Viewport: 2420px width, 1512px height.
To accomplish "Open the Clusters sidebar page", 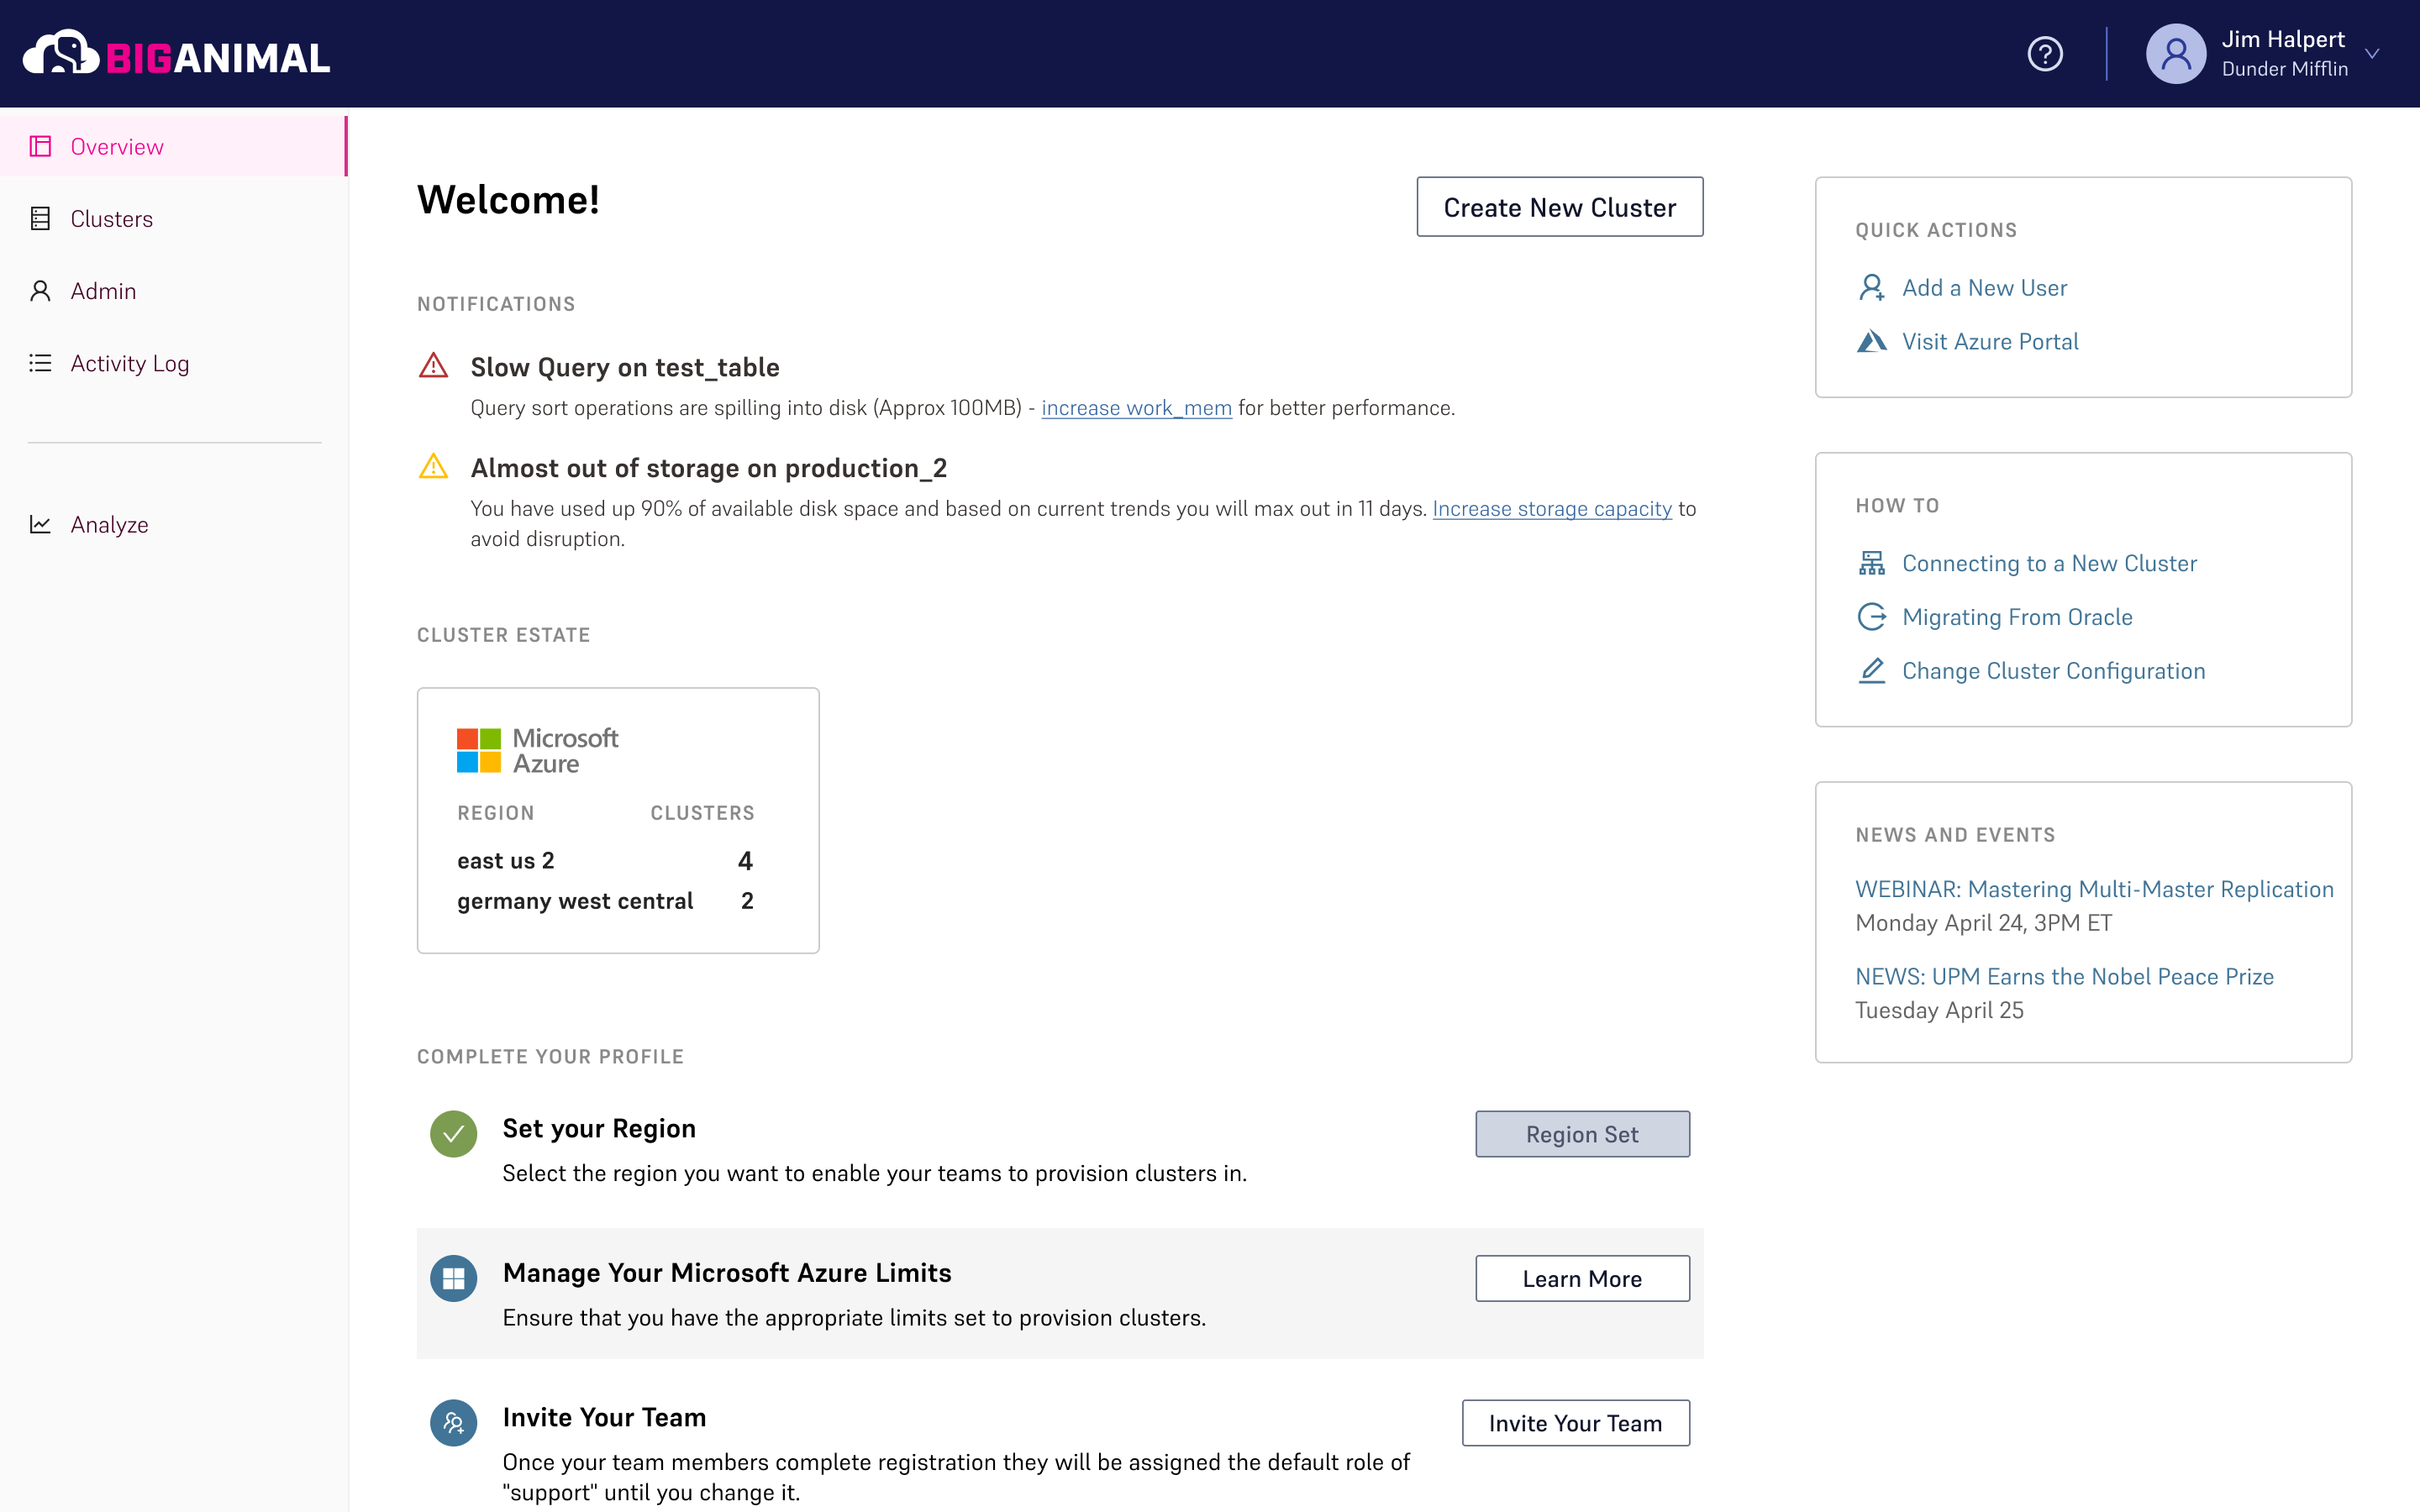I will point(111,219).
